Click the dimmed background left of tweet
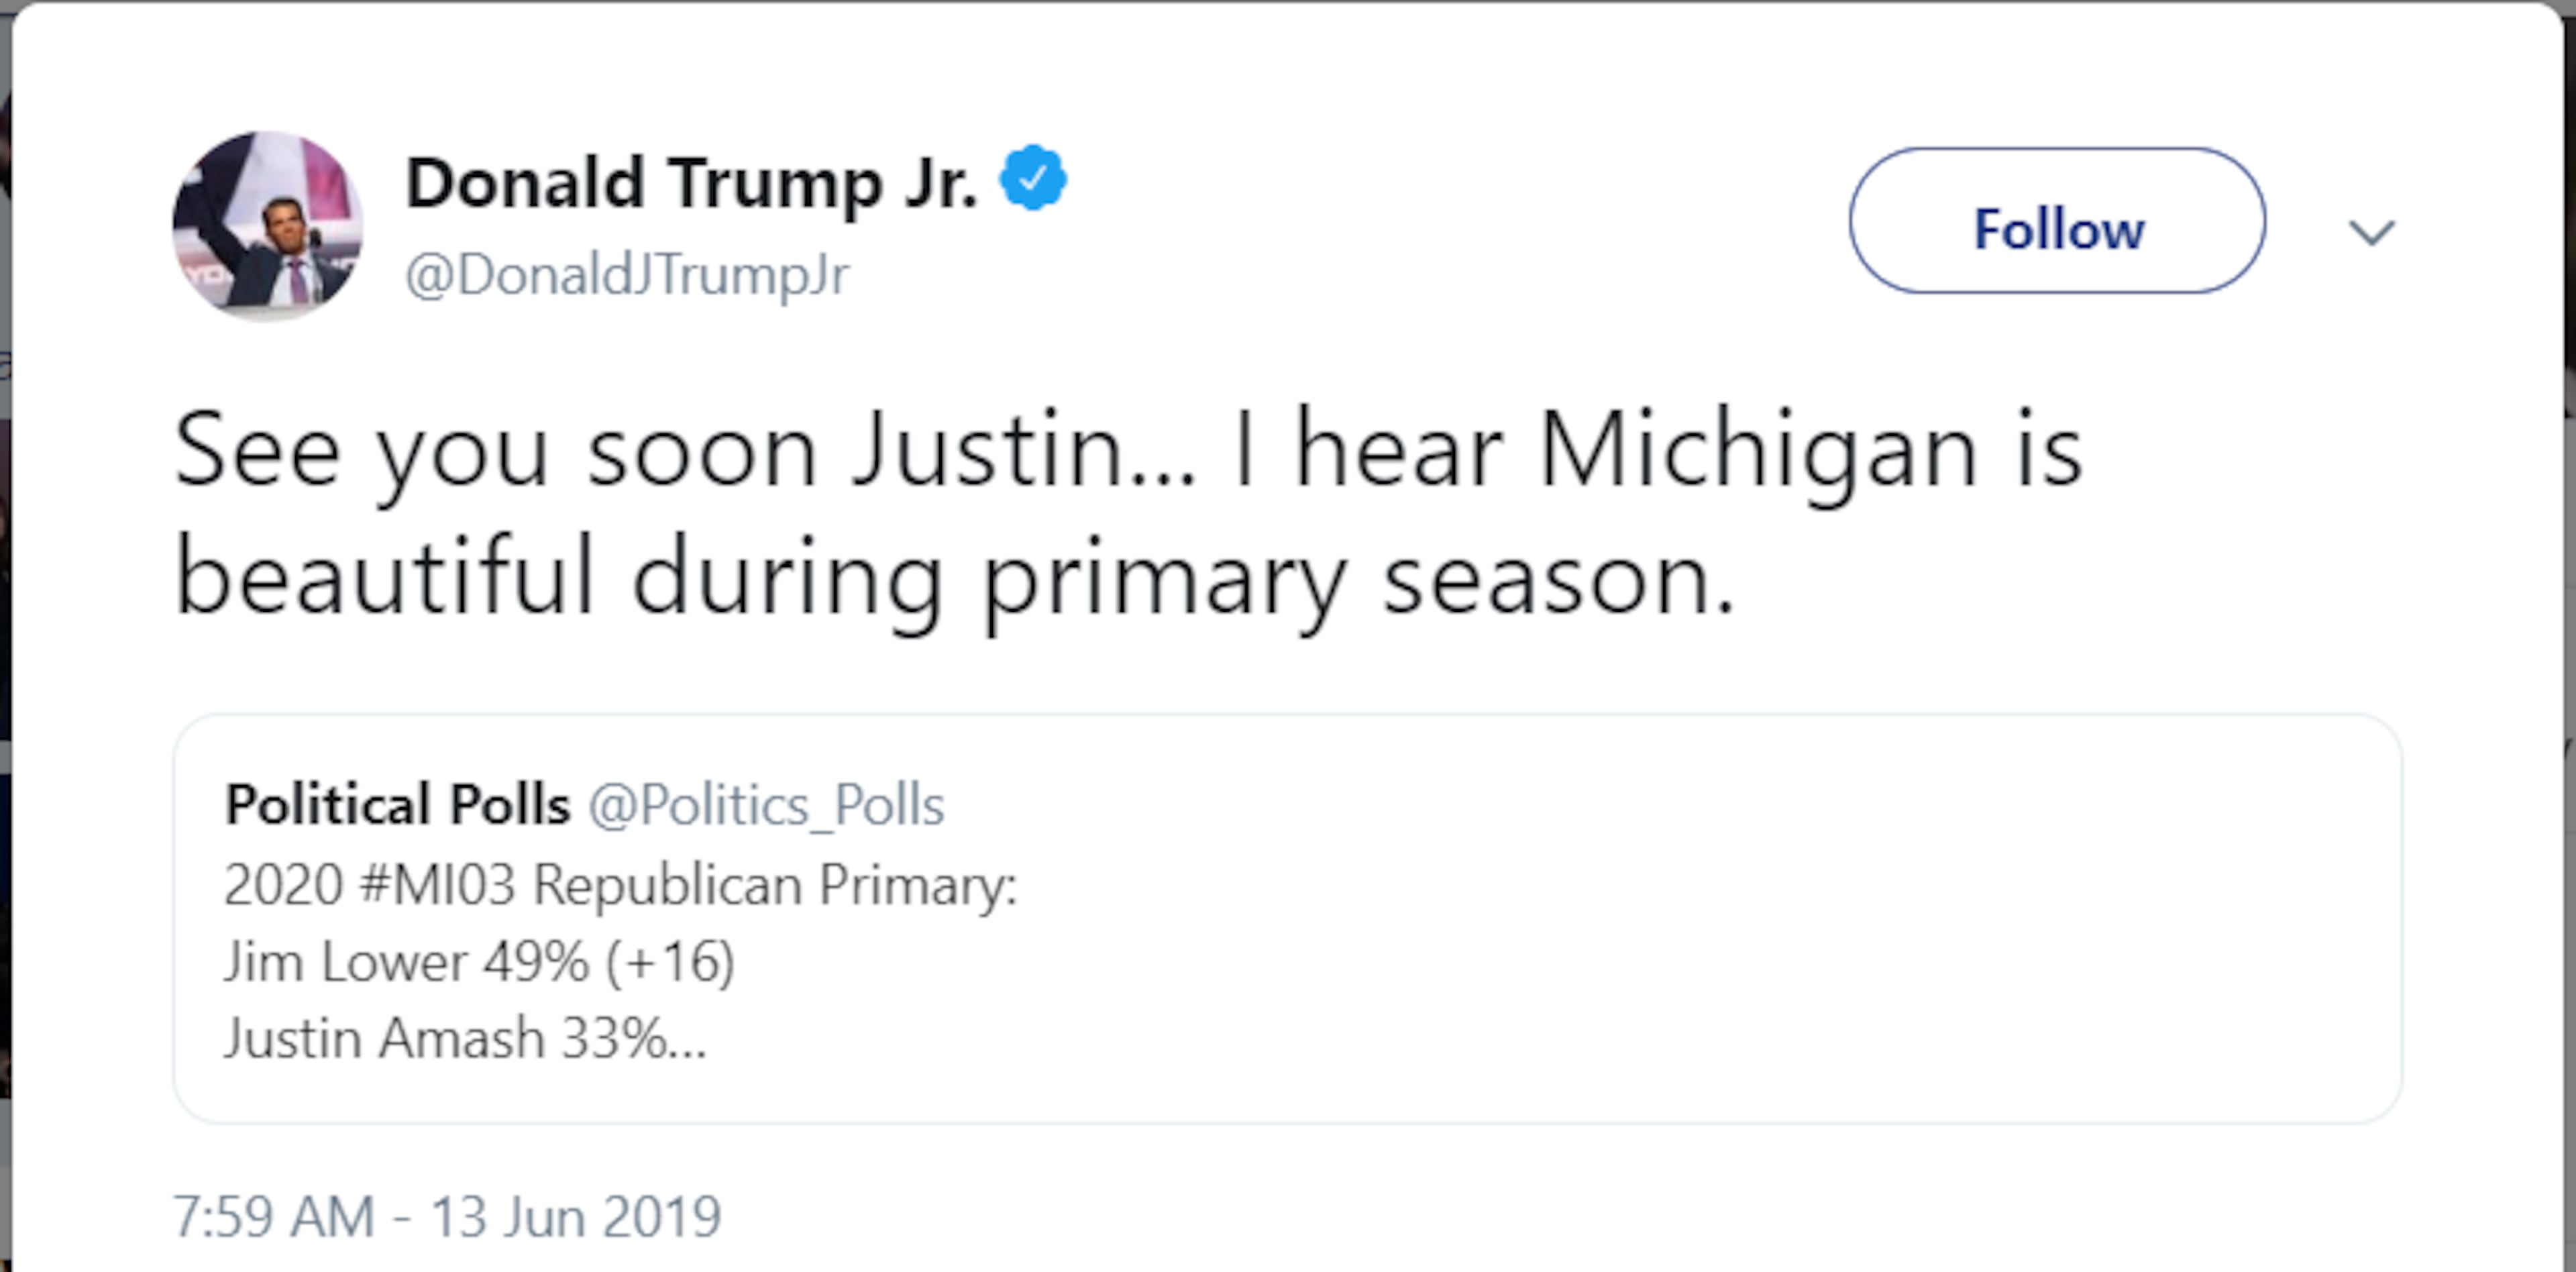Viewport: 2576px width, 1272px height. (4, 600)
